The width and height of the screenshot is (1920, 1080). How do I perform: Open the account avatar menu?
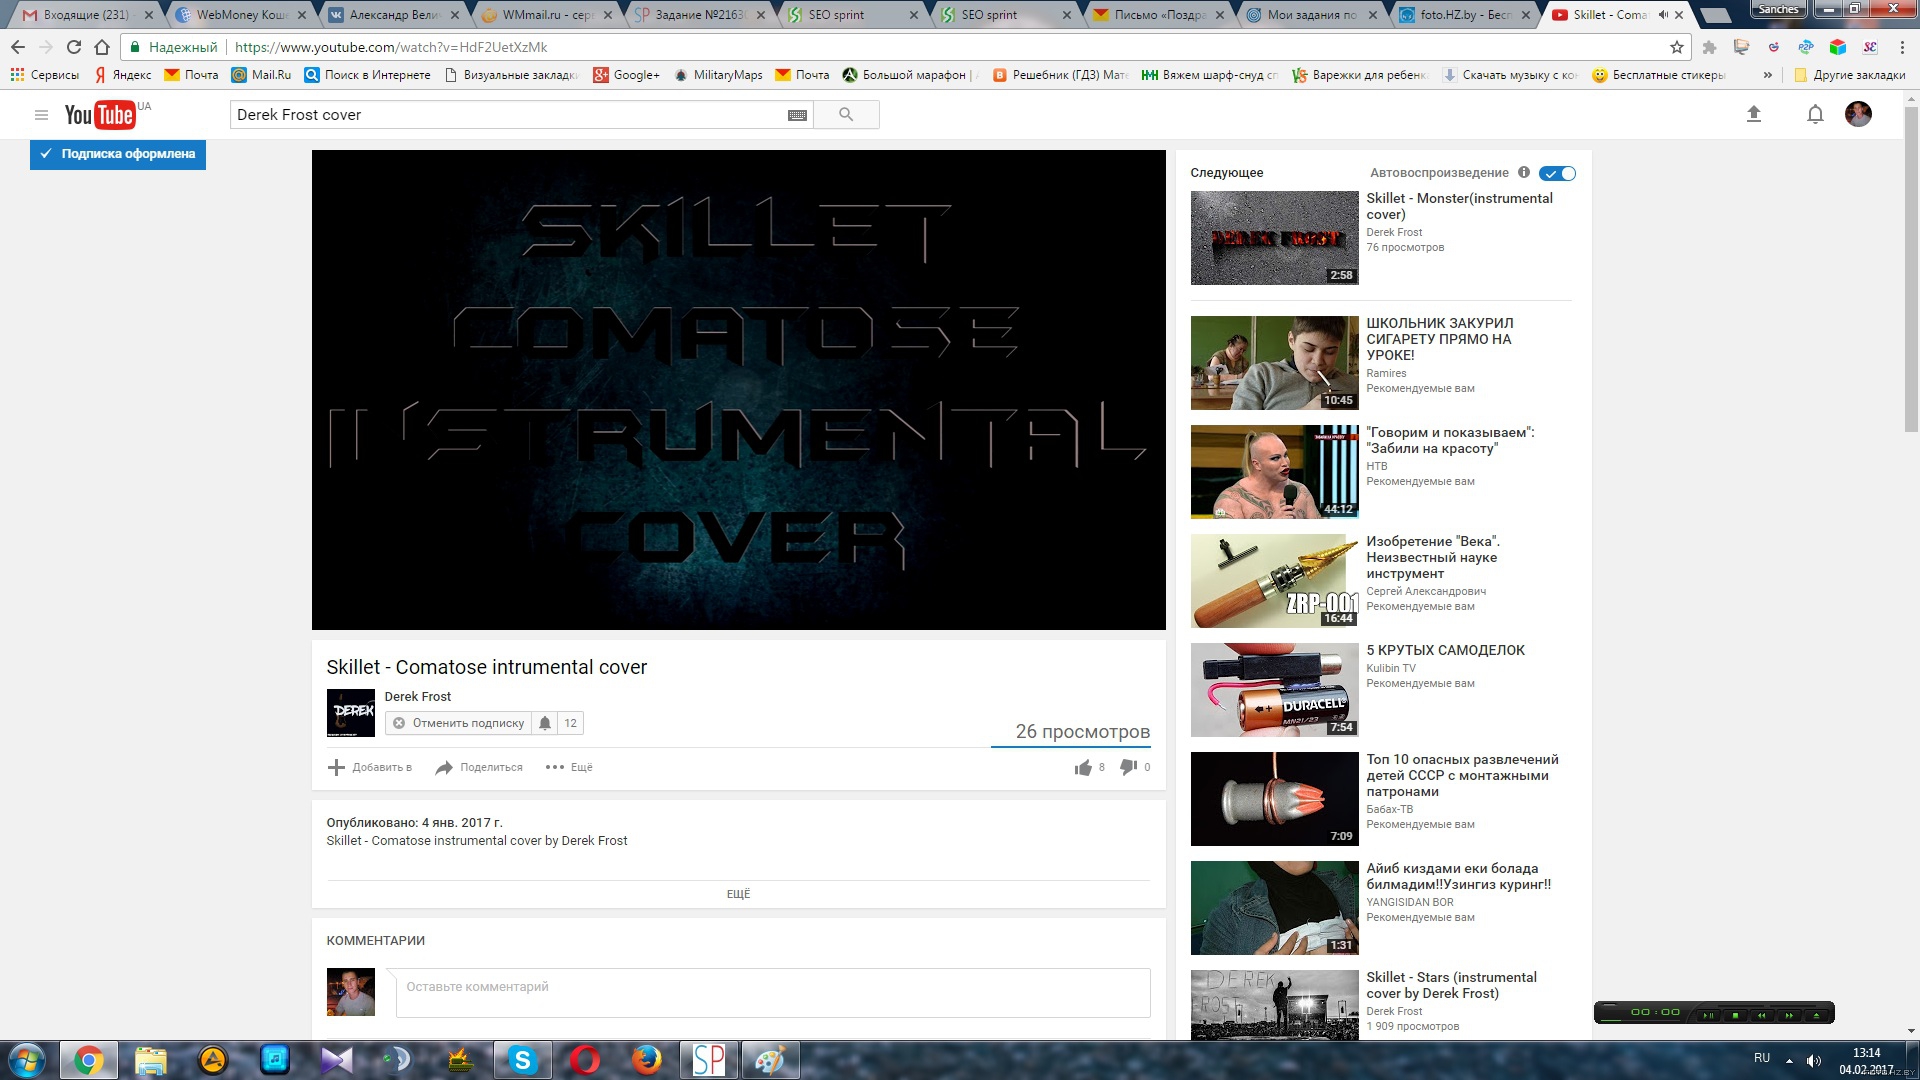(x=1858, y=114)
